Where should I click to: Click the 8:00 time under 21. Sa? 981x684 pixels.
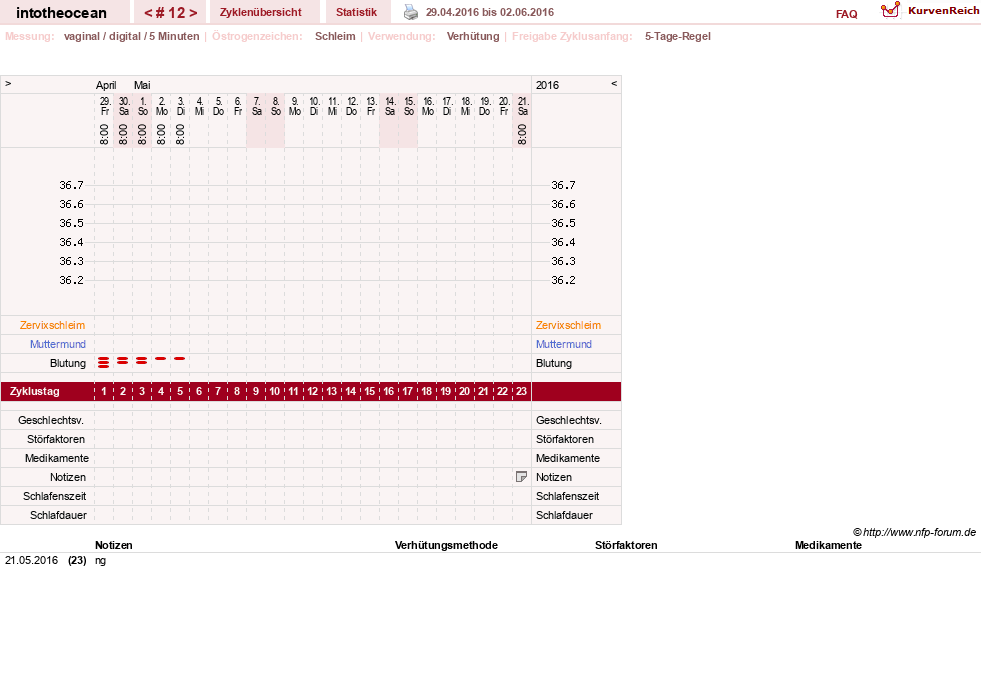click(522, 134)
